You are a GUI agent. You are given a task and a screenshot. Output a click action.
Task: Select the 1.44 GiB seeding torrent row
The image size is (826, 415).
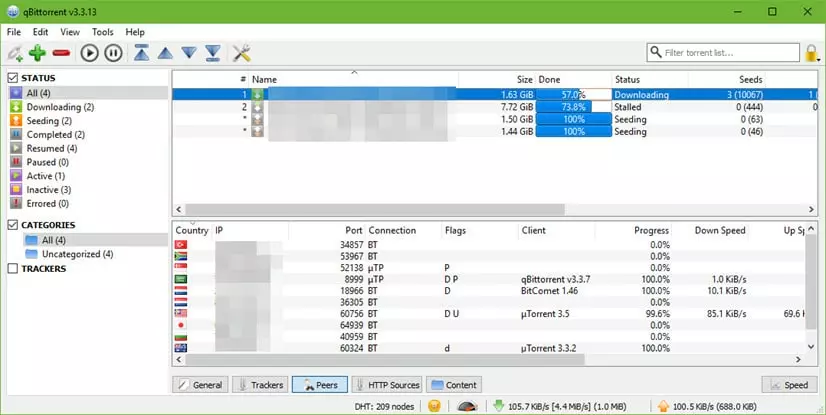point(495,131)
